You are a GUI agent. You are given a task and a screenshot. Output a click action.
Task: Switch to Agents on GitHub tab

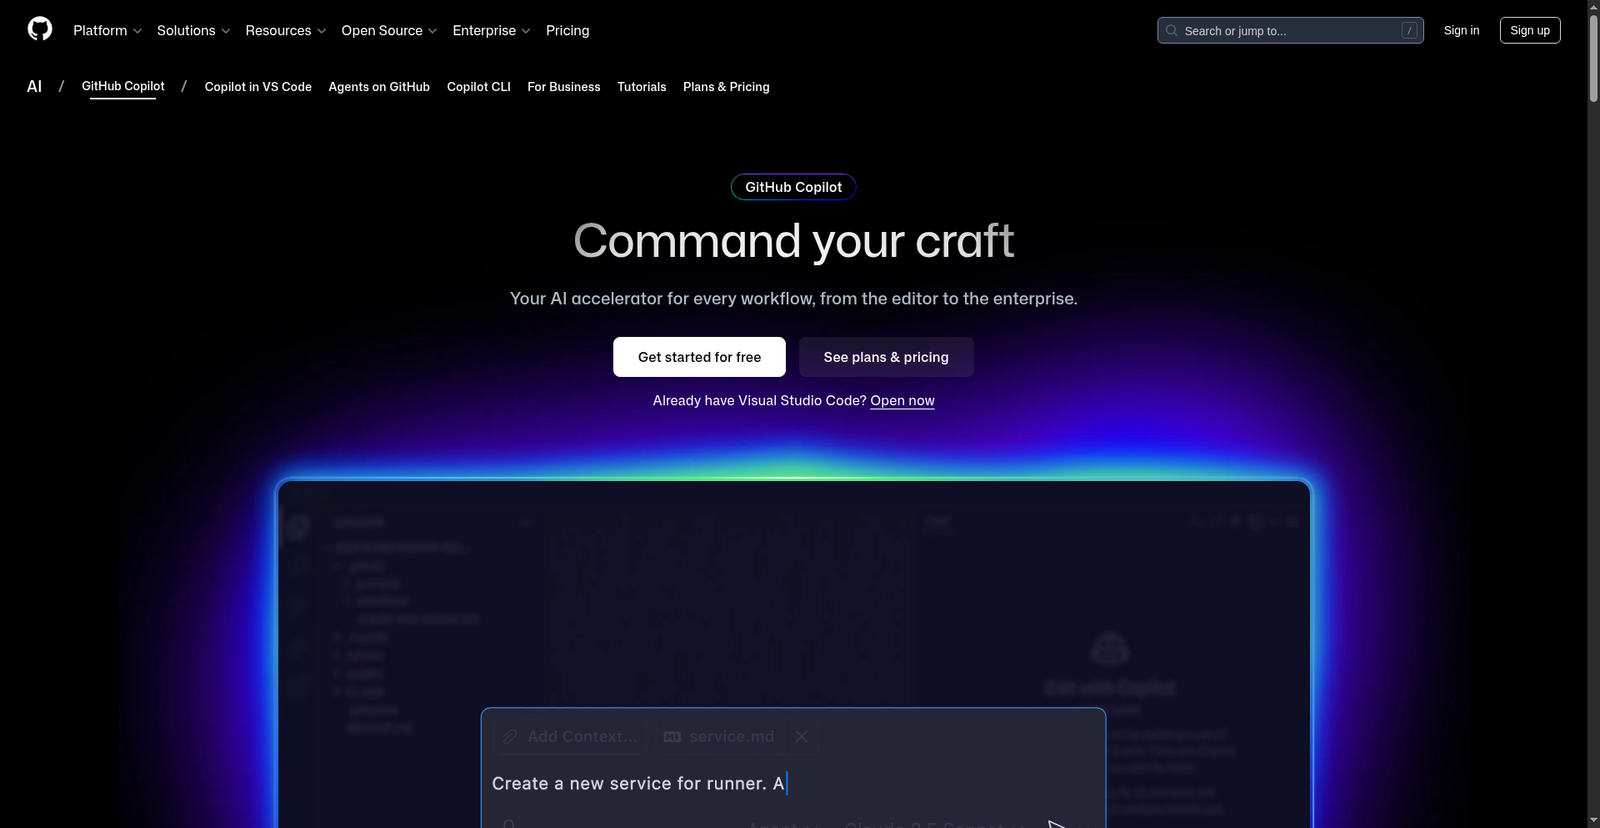pos(379,87)
